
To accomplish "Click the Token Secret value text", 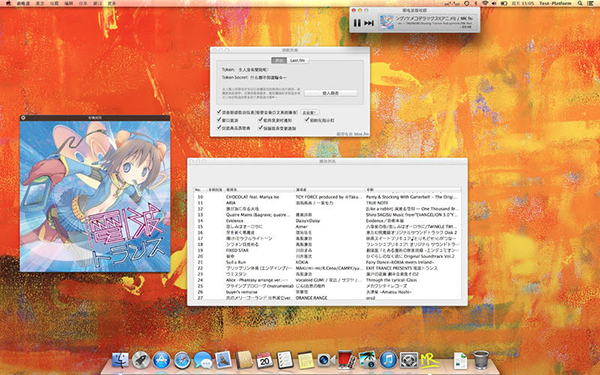I will 268,78.
